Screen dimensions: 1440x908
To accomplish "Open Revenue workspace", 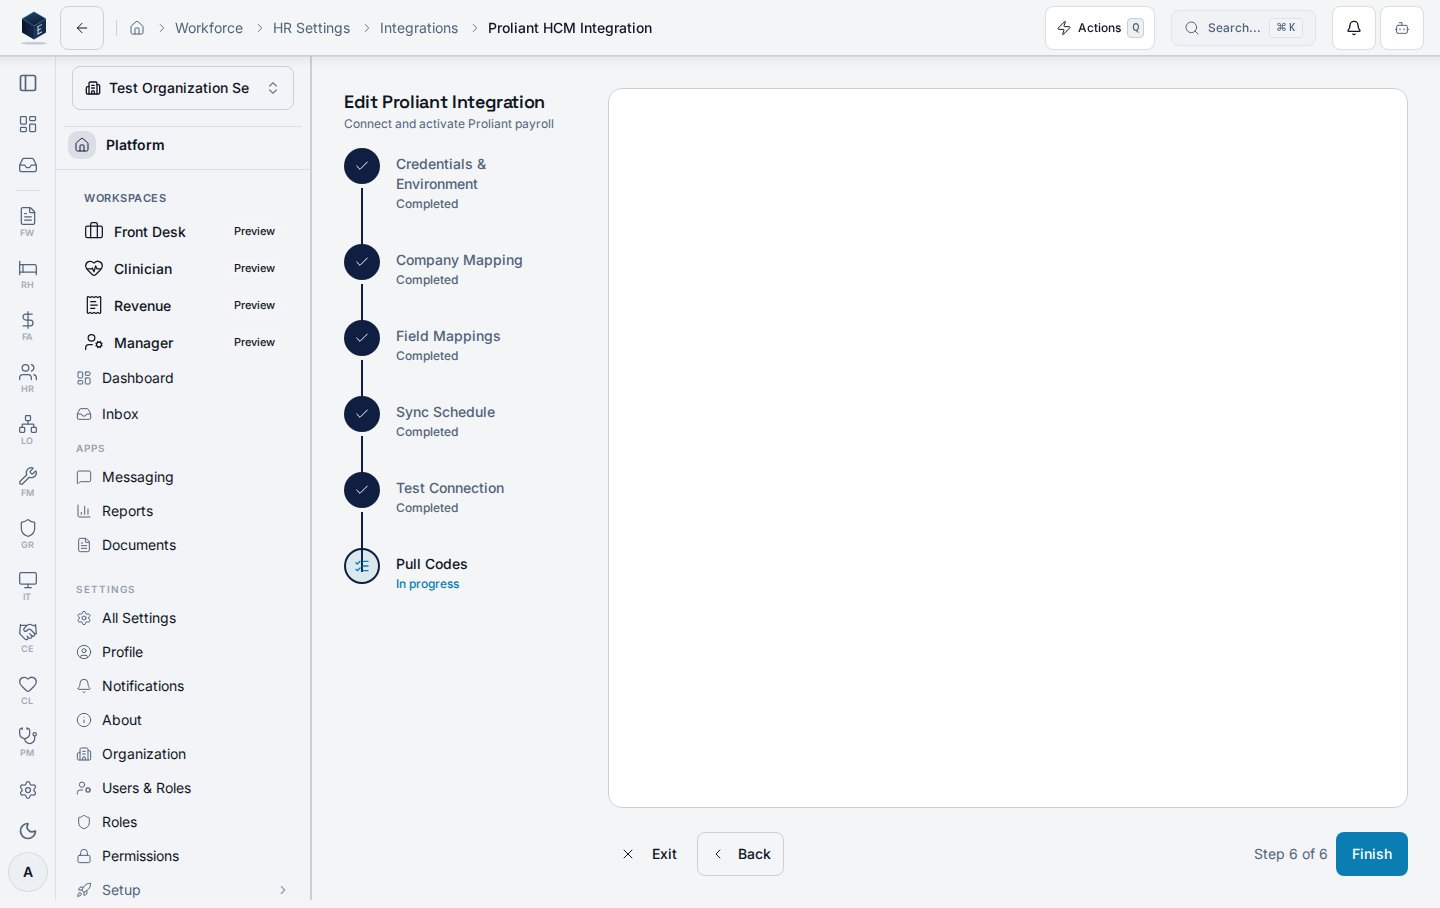I will (183, 306).
